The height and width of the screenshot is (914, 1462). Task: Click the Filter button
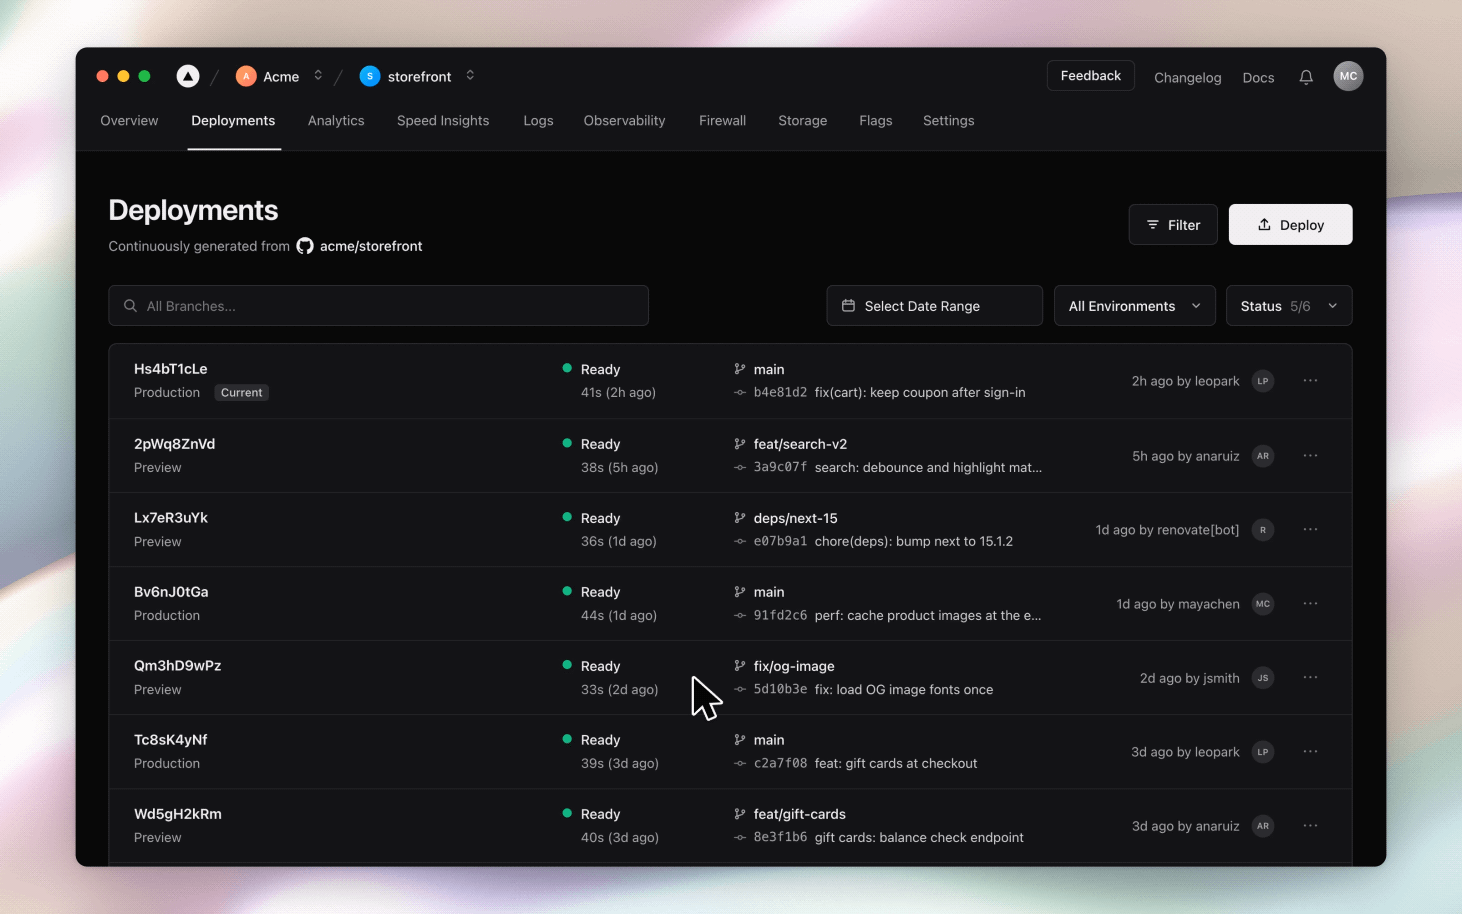[1173, 225]
